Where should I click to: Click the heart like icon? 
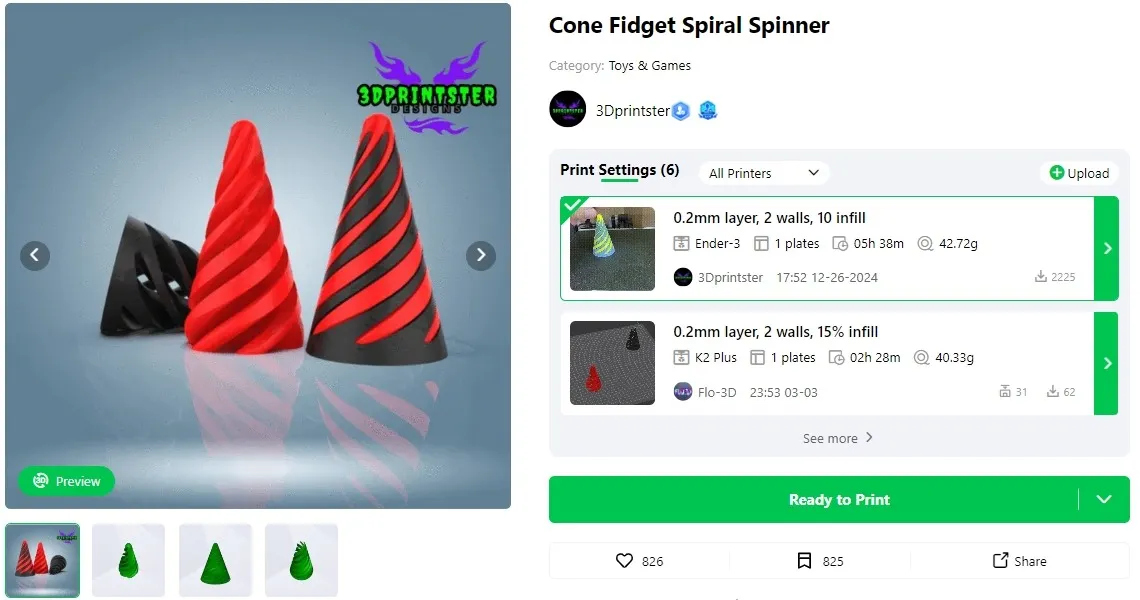point(624,561)
